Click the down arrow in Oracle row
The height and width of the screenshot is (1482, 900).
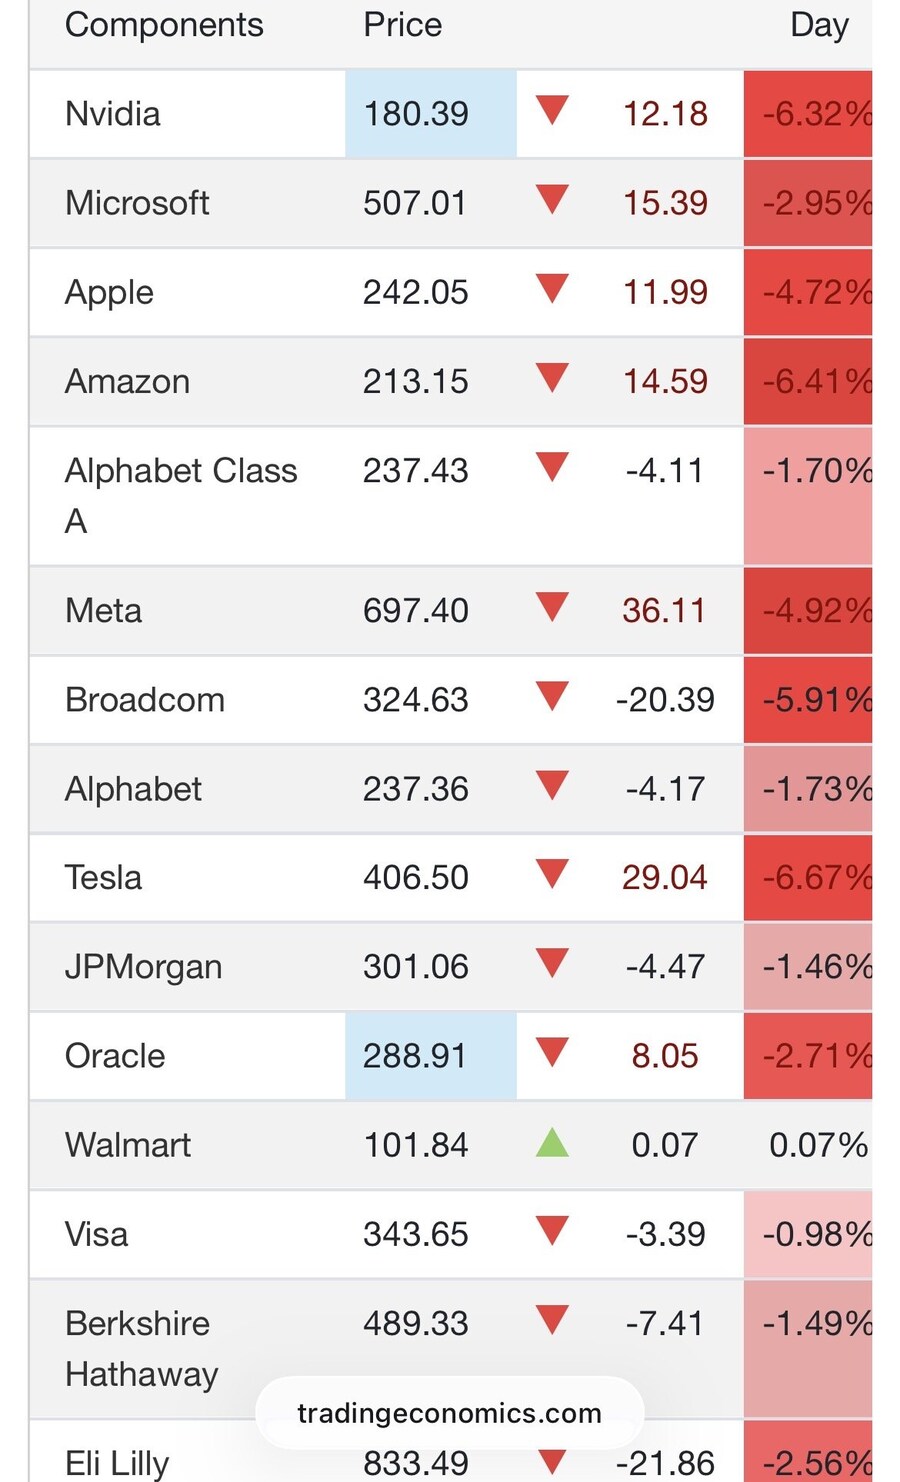tap(552, 1052)
